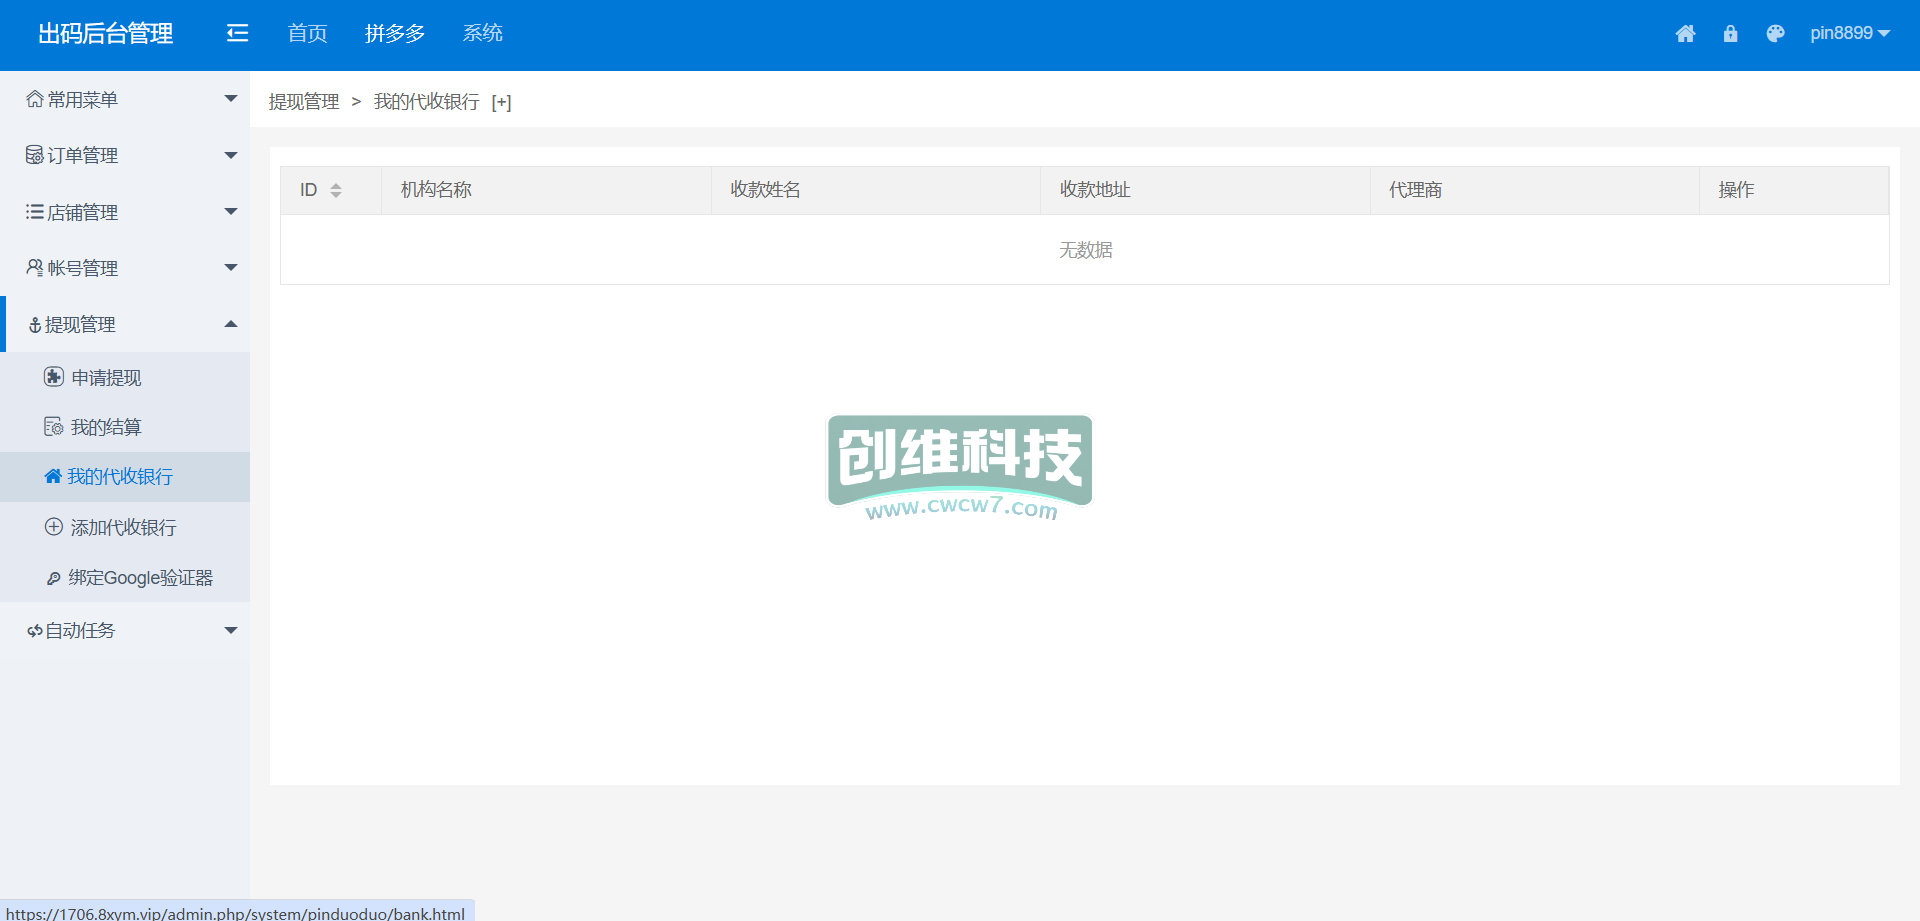
Task: Switch to the 拼多多 top tab
Action: [x=395, y=34]
